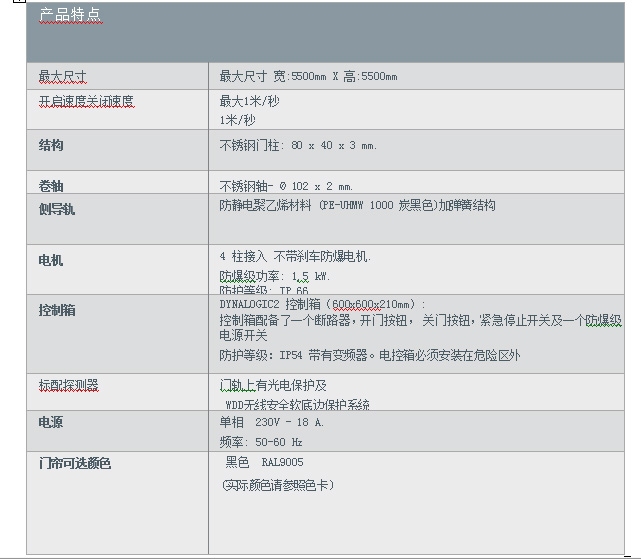
Task: Click the 单相 230V - 16 A text
Action: (271, 422)
